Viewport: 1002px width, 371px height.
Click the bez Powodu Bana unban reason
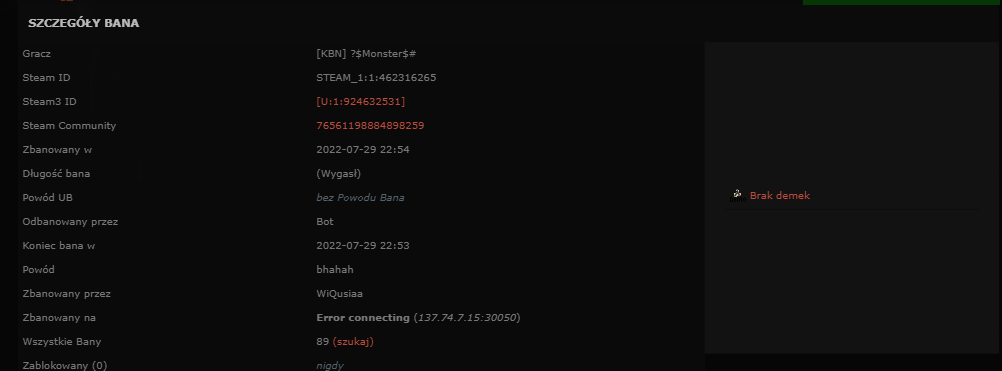(x=360, y=197)
